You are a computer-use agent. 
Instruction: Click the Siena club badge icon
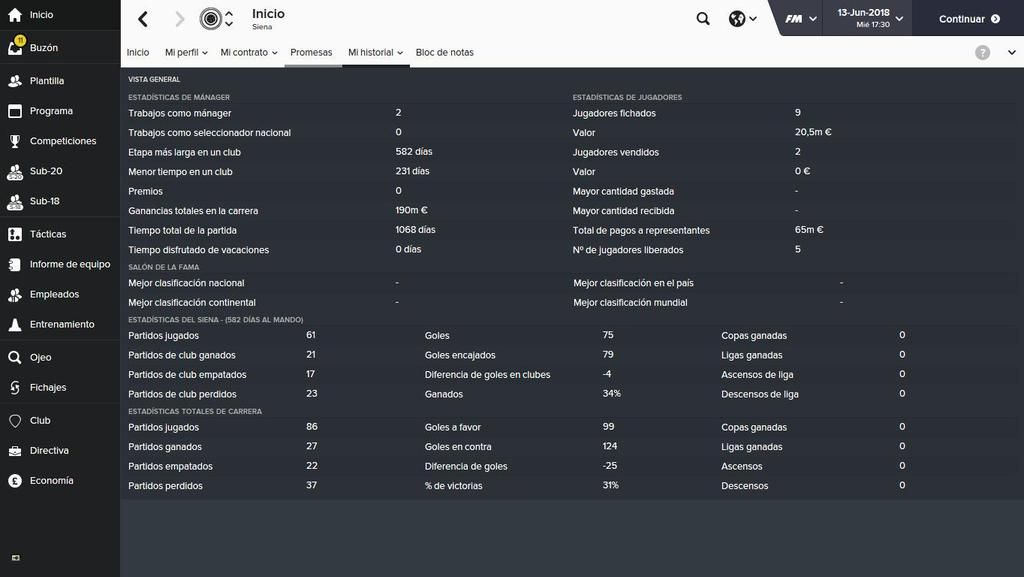pyautogui.click(x=210, y=19)
